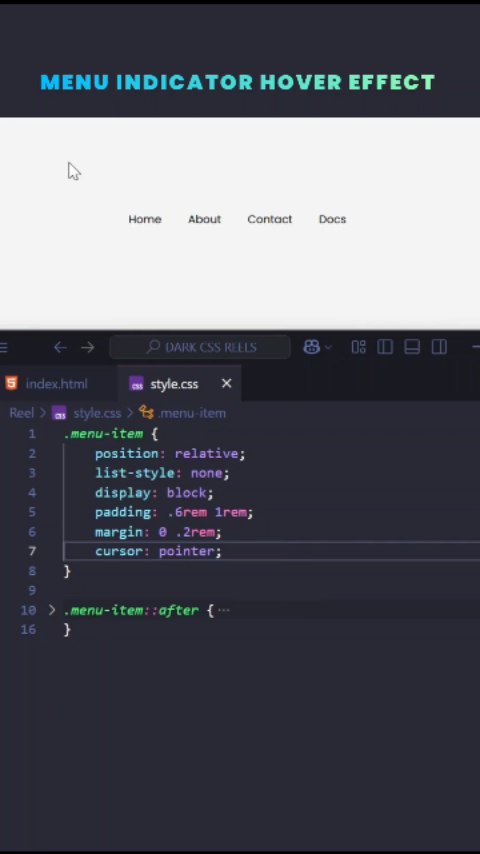Click the Contact menu link

pos(270,219)
